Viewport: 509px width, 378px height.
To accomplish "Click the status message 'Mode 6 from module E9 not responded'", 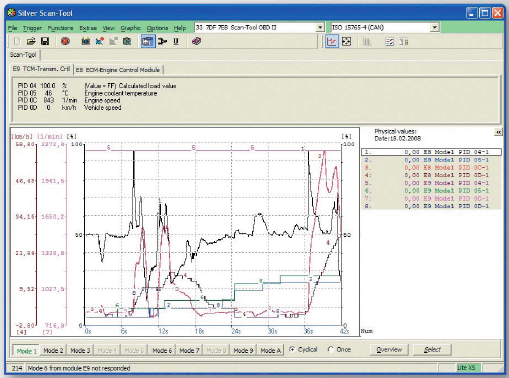I will click(79, 368).
